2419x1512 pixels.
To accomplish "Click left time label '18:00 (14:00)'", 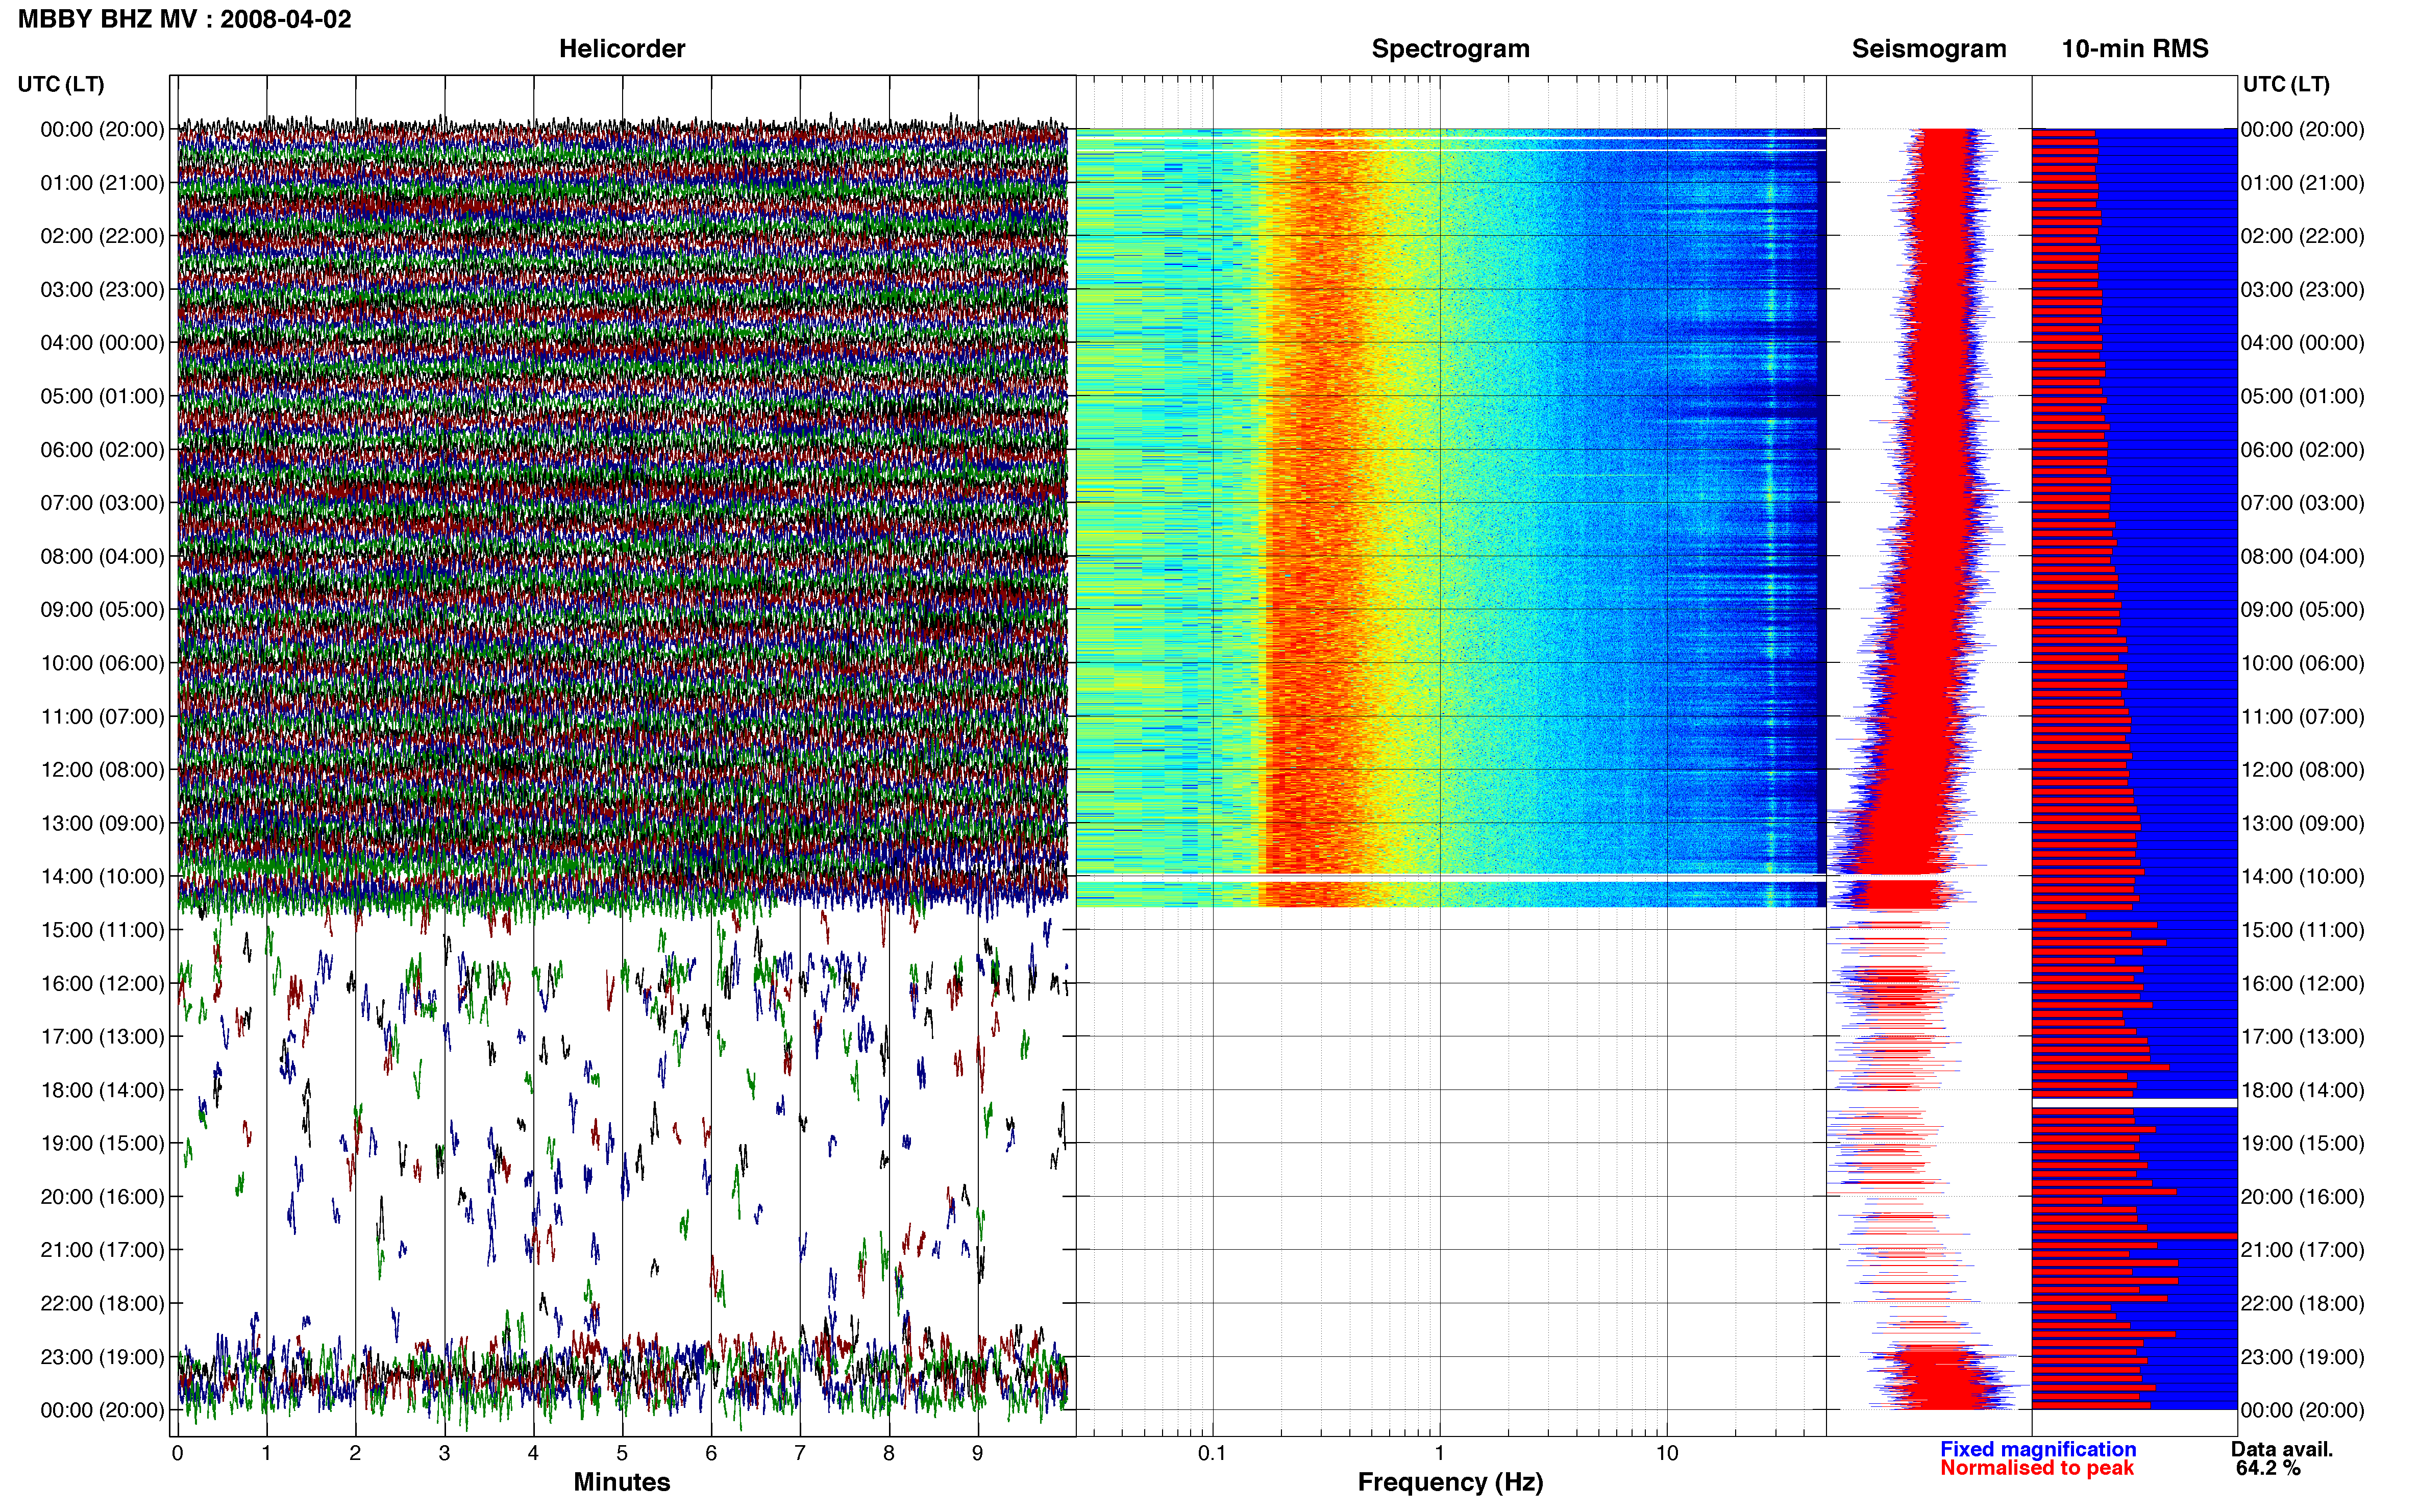I will click(x=102, y=1090).
